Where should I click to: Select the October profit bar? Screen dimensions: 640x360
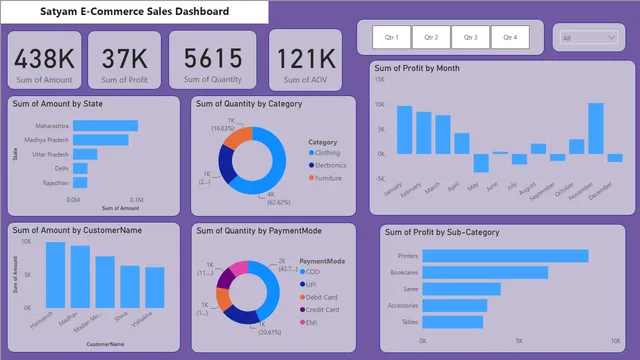(x=577, y=147)
